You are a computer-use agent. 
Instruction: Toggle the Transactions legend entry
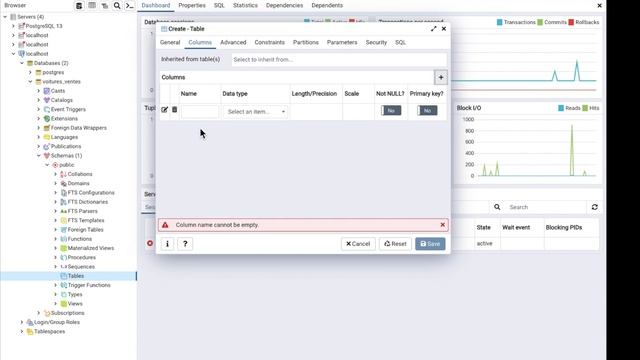click(x=516, y=22)
